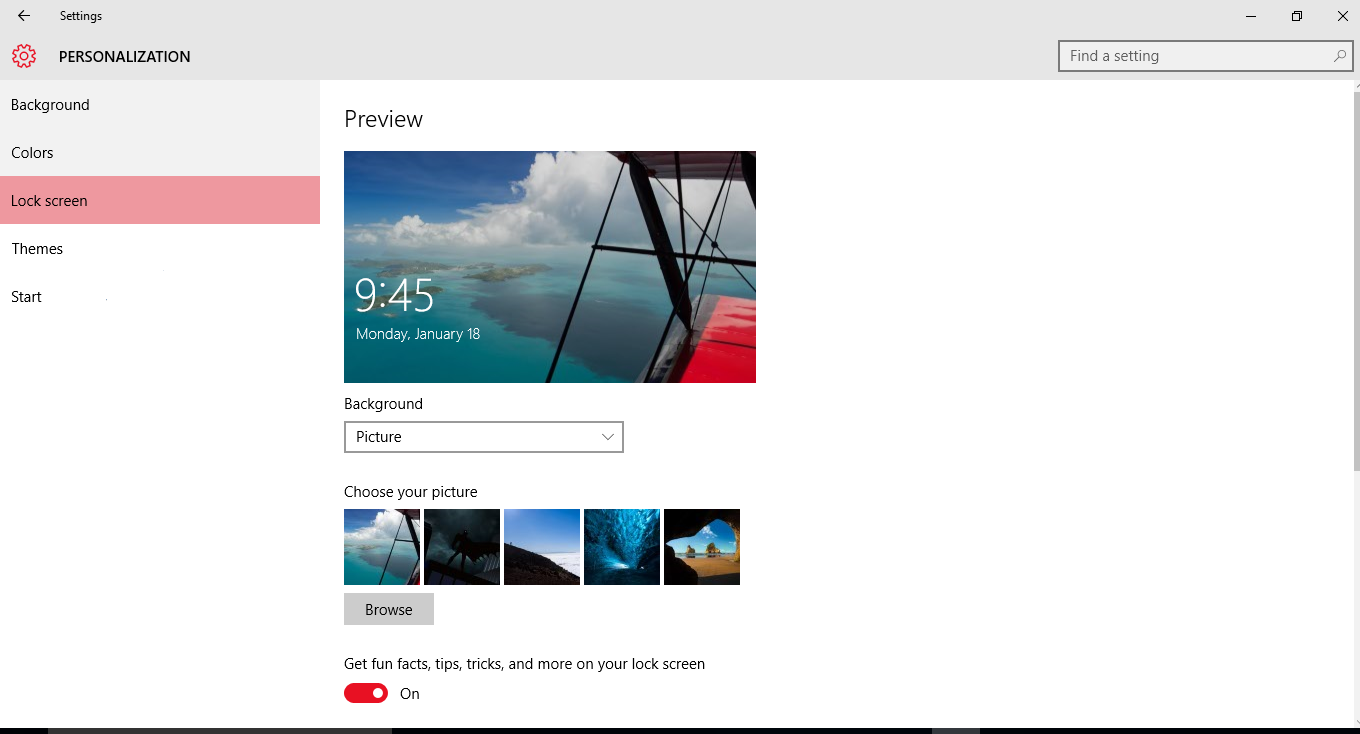Select the dark stormy picture thumbnail
The height and width of the screenshot is (734, 1360).
click(462, 547)
